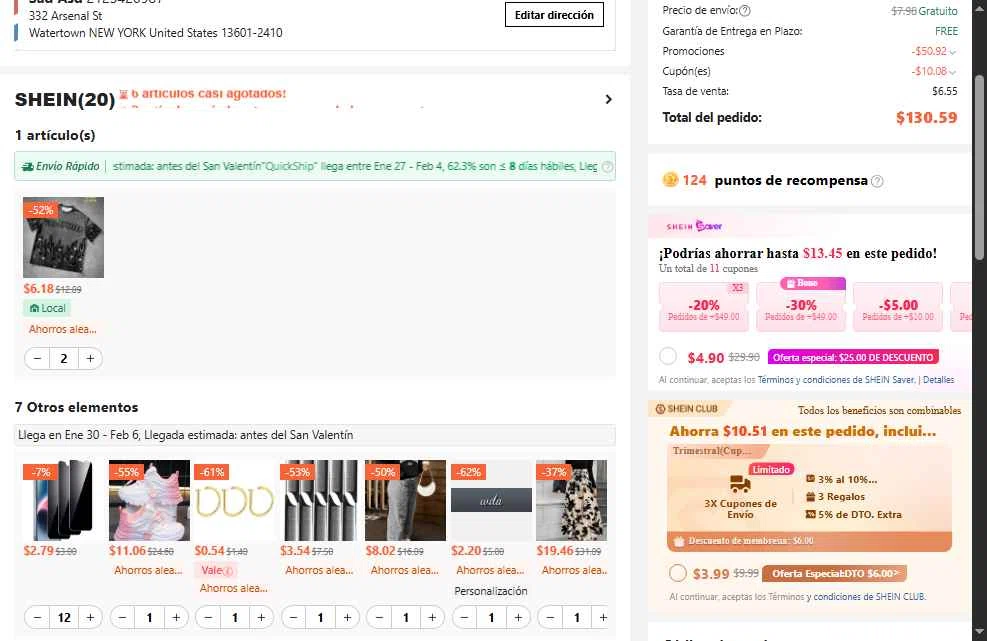Viewport: 987px width, 641px height.
Task: Click the -20% coupon card
Action: point(704,307)
